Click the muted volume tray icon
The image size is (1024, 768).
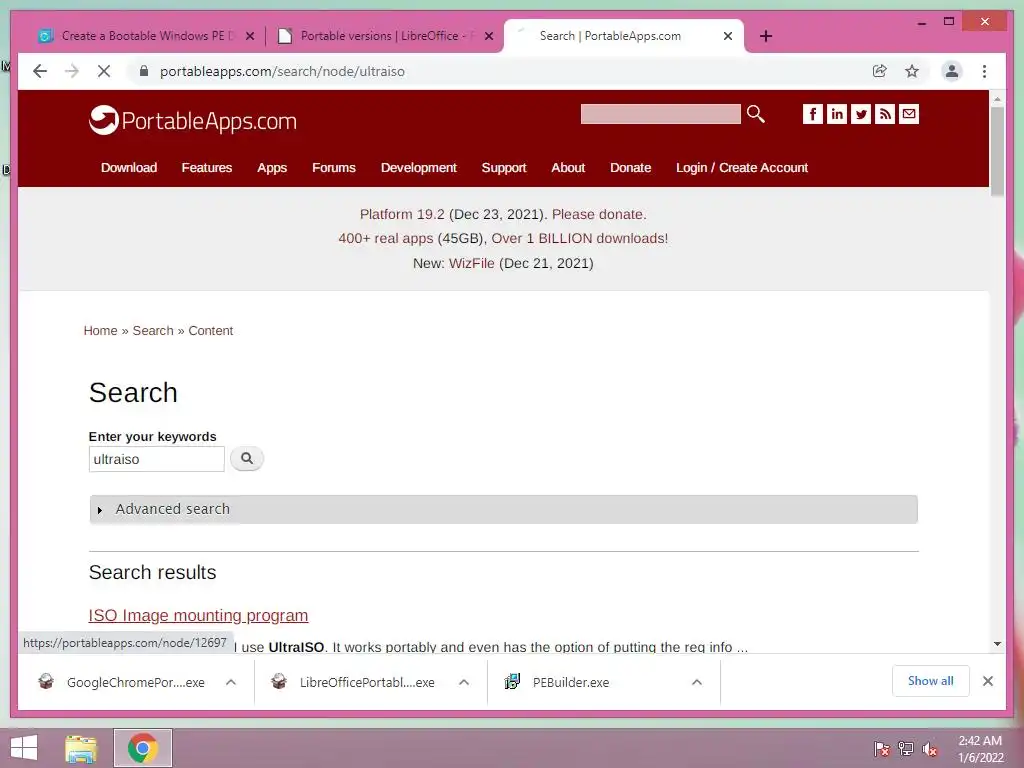pos(930,749)
